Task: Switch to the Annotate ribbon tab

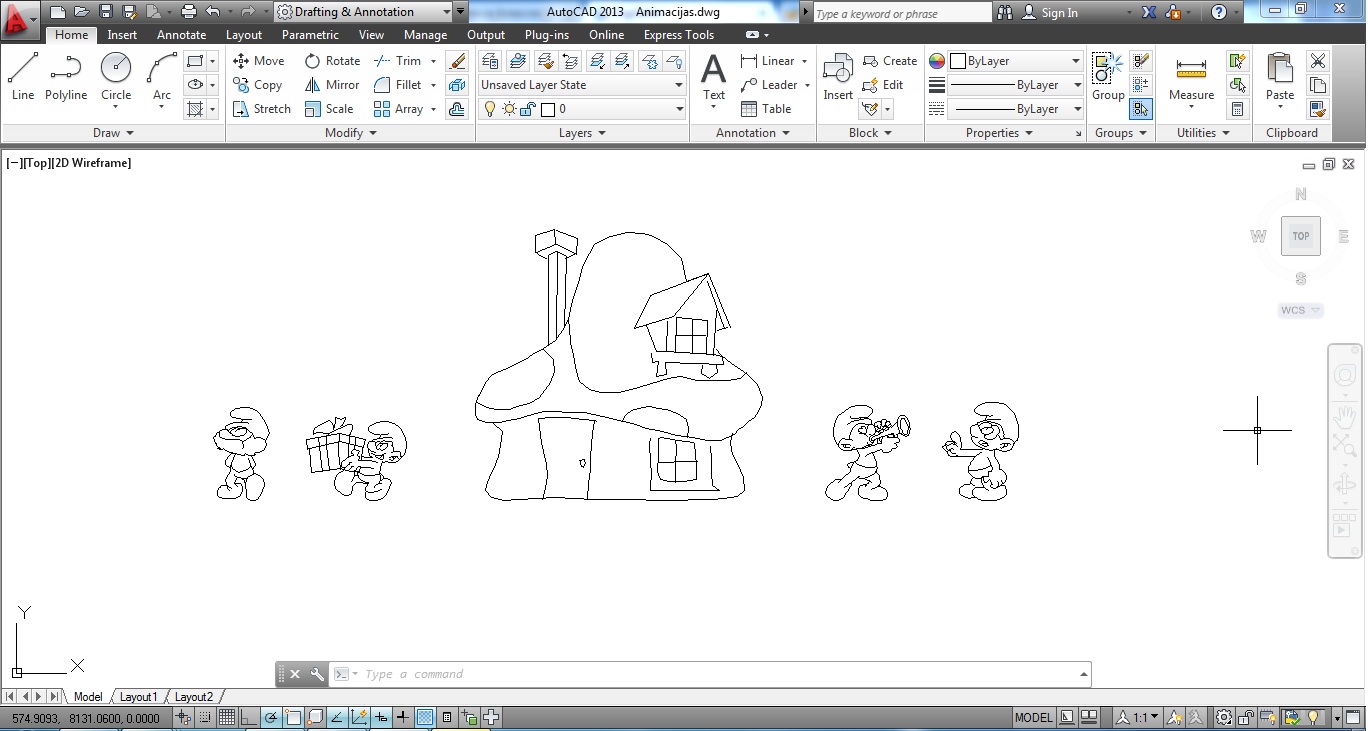Action: 181,35
